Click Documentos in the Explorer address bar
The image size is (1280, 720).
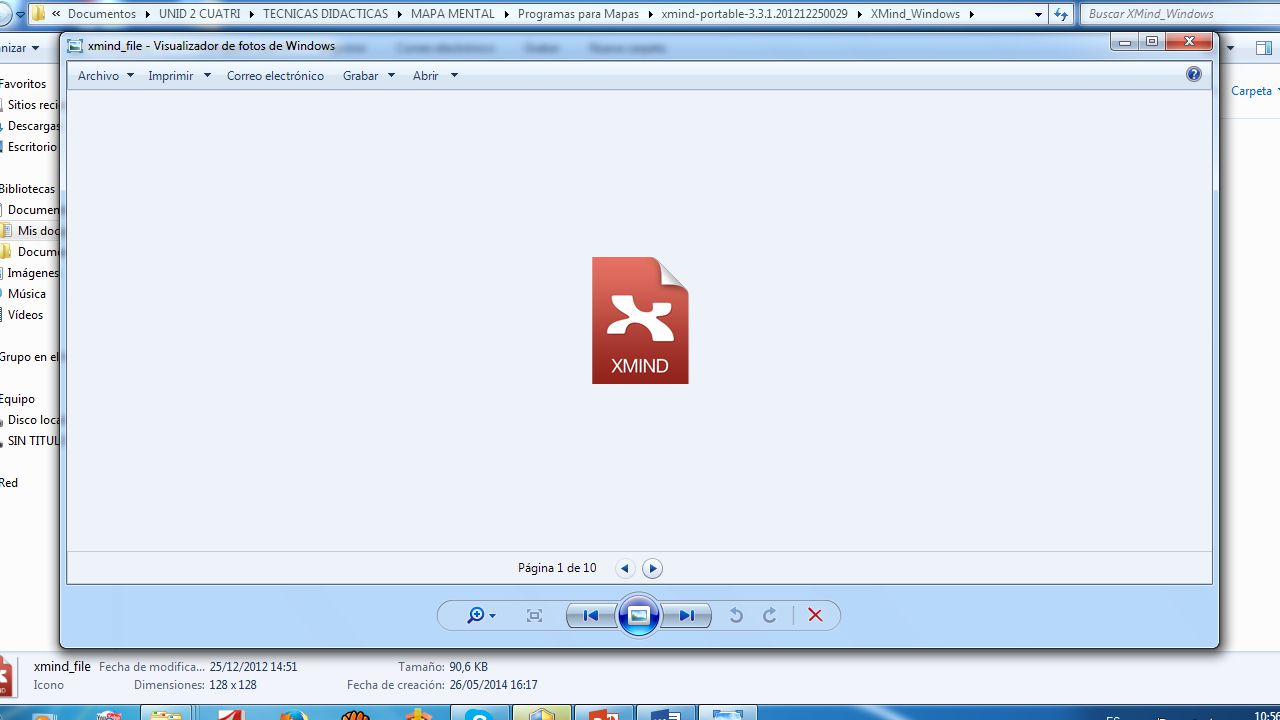pyautogui.click(x=102, y=14)
